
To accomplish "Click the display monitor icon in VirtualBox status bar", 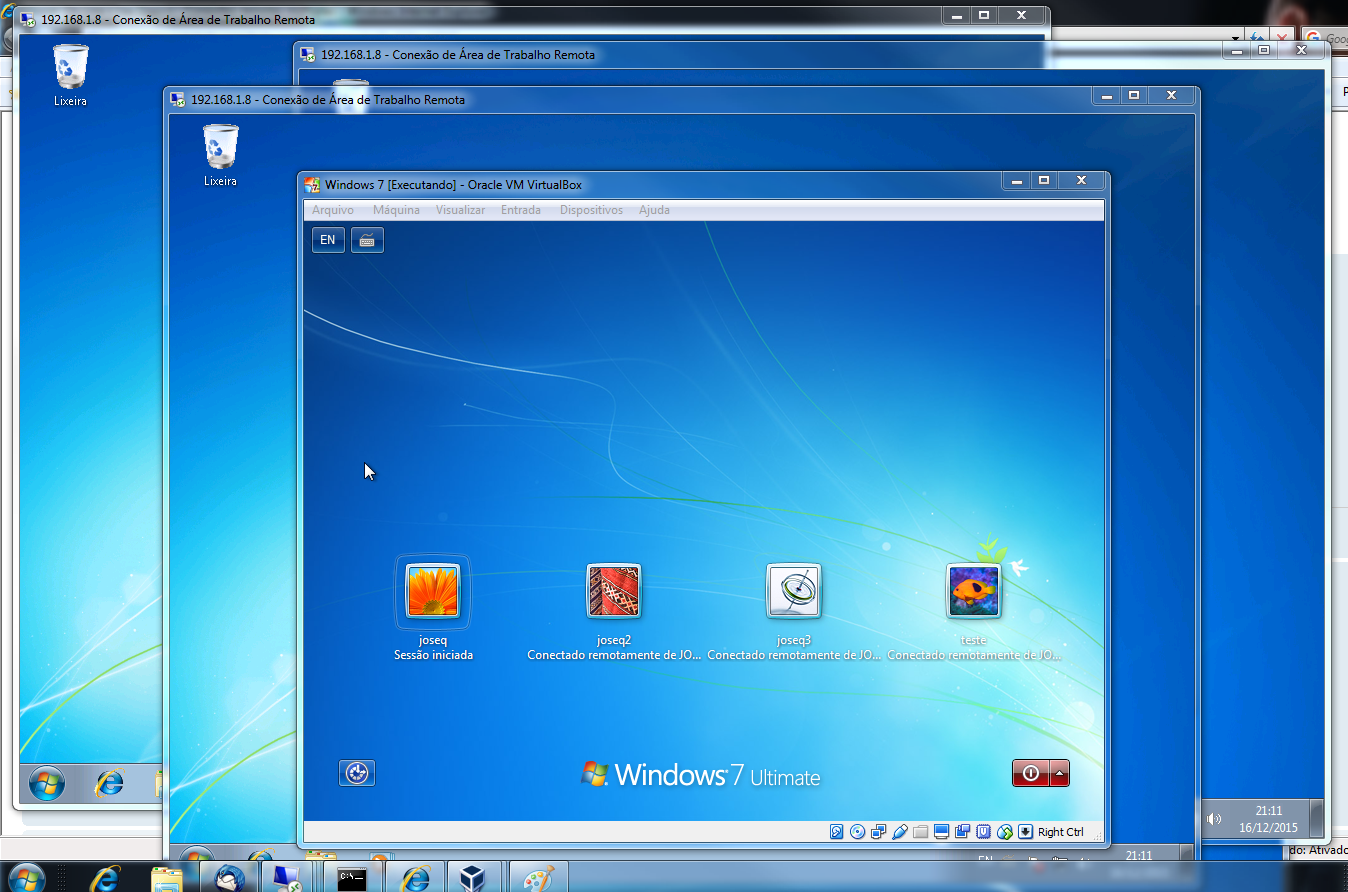I will [941, 832].
